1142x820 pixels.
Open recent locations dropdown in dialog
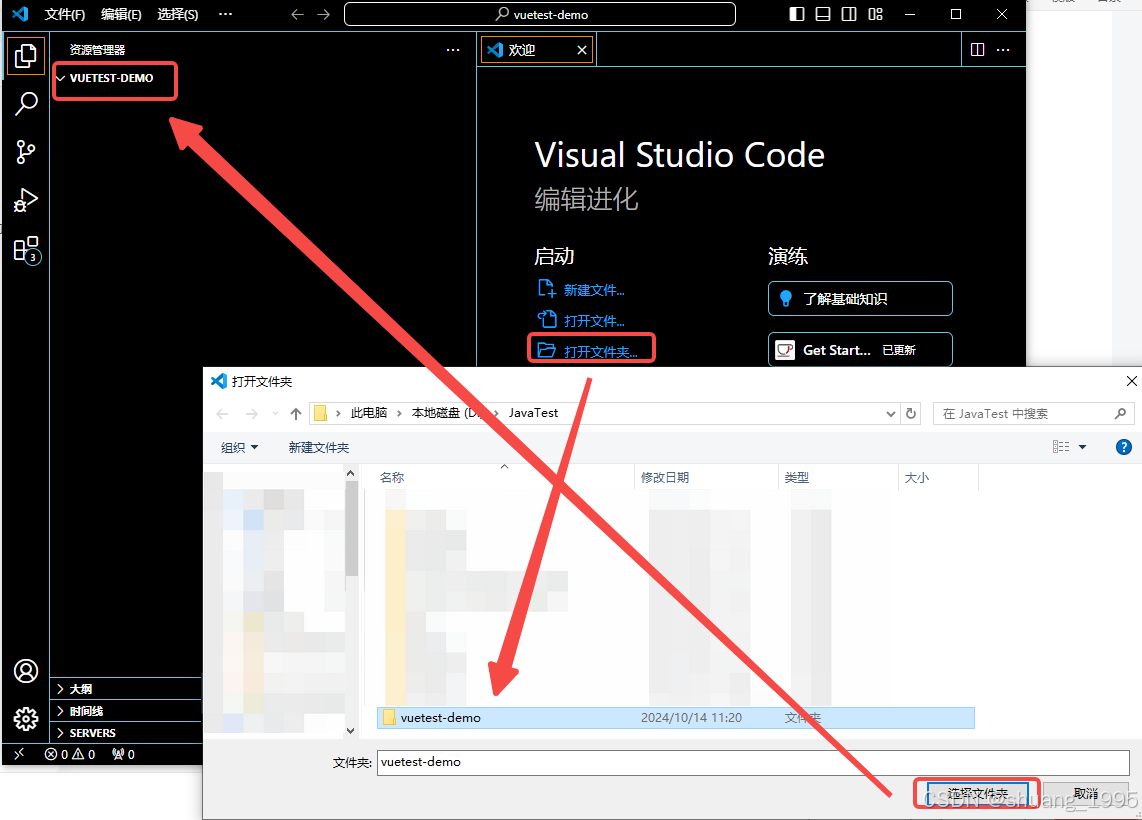pyautogui.click(x=275, y=414)
